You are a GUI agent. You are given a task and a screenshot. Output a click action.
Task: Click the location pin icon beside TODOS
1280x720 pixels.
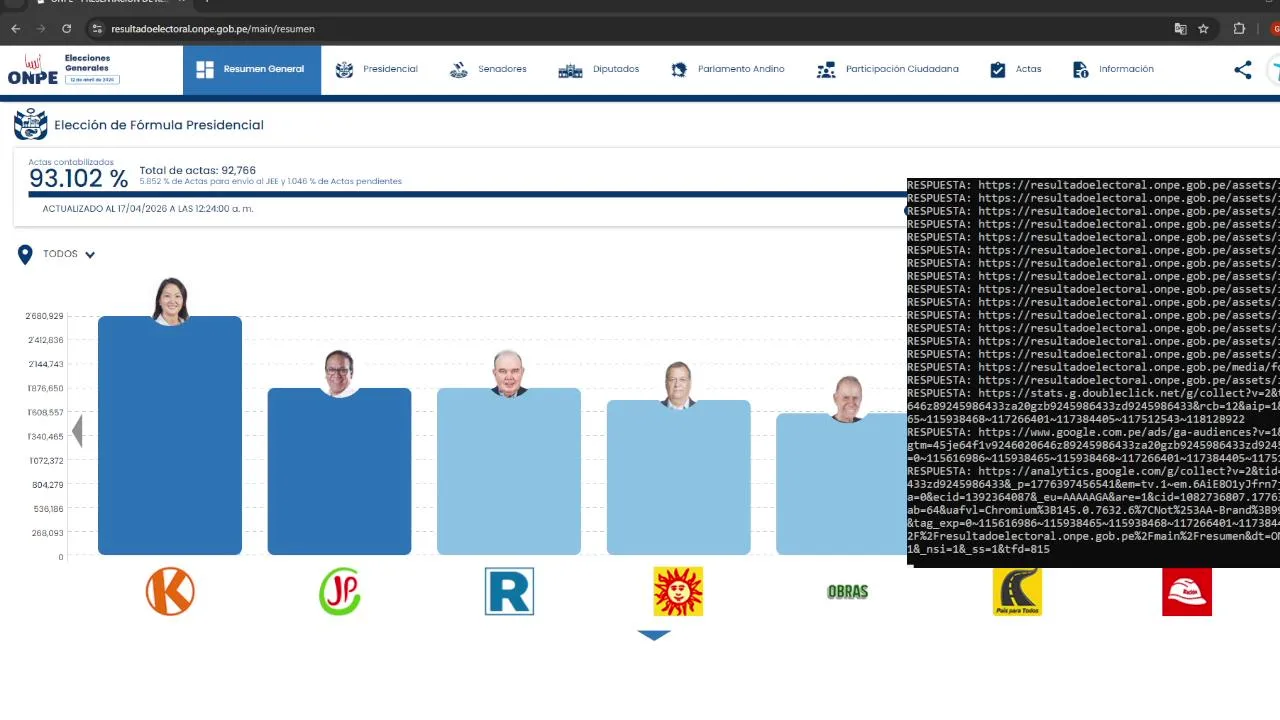point(25,255)
